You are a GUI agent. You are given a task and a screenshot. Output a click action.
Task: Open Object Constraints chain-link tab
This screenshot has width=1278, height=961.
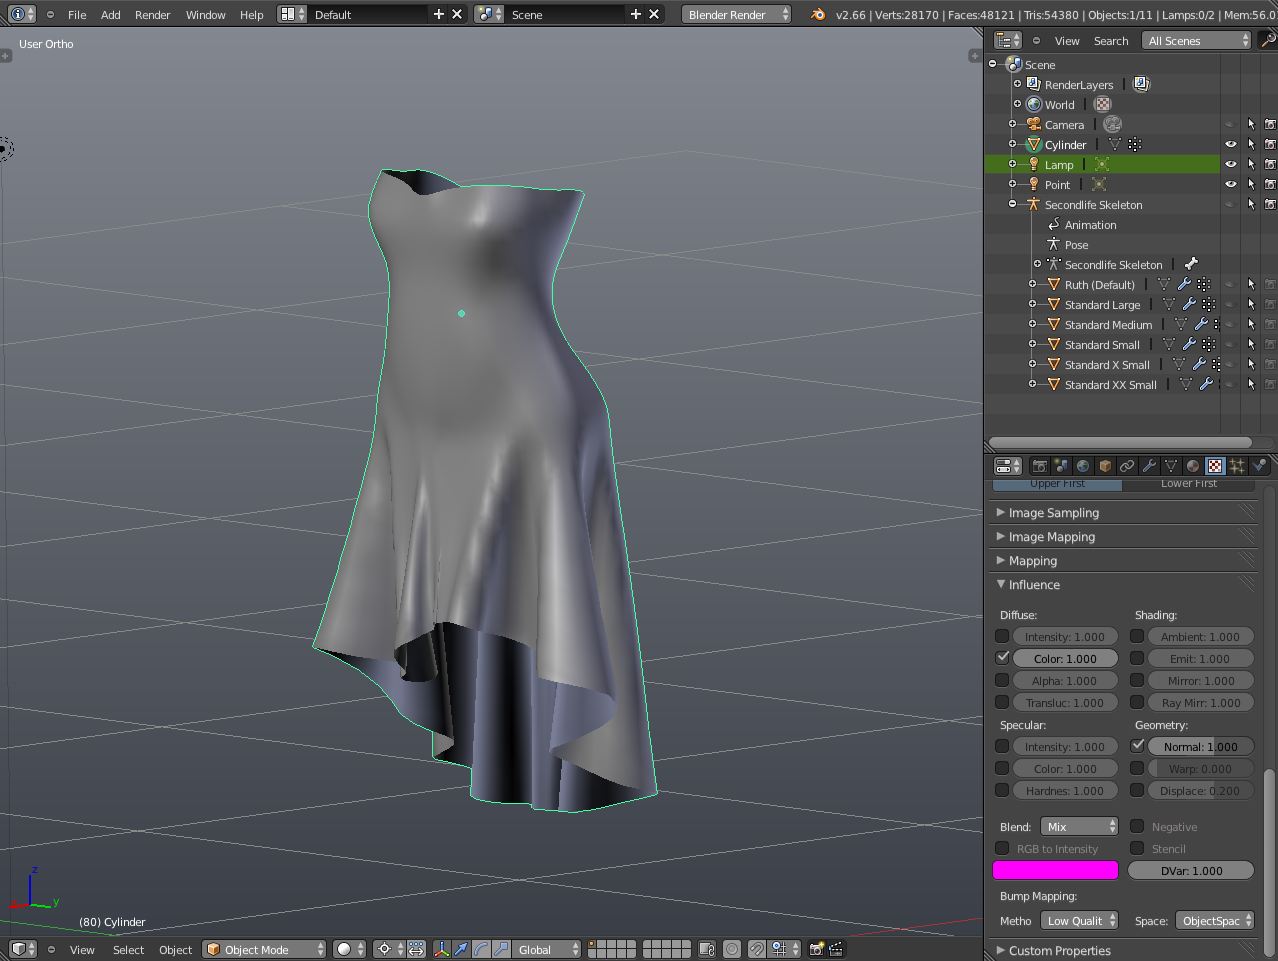(x=1127, y=466)
